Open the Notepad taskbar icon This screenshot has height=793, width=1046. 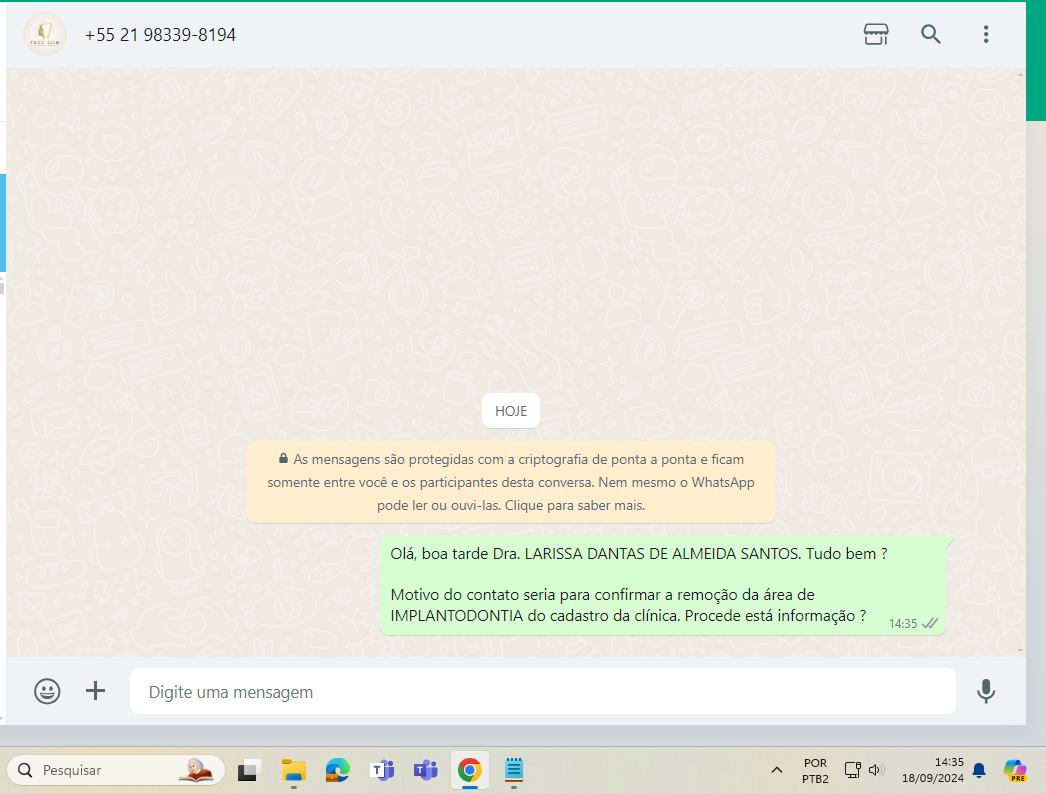coord(514,770)
